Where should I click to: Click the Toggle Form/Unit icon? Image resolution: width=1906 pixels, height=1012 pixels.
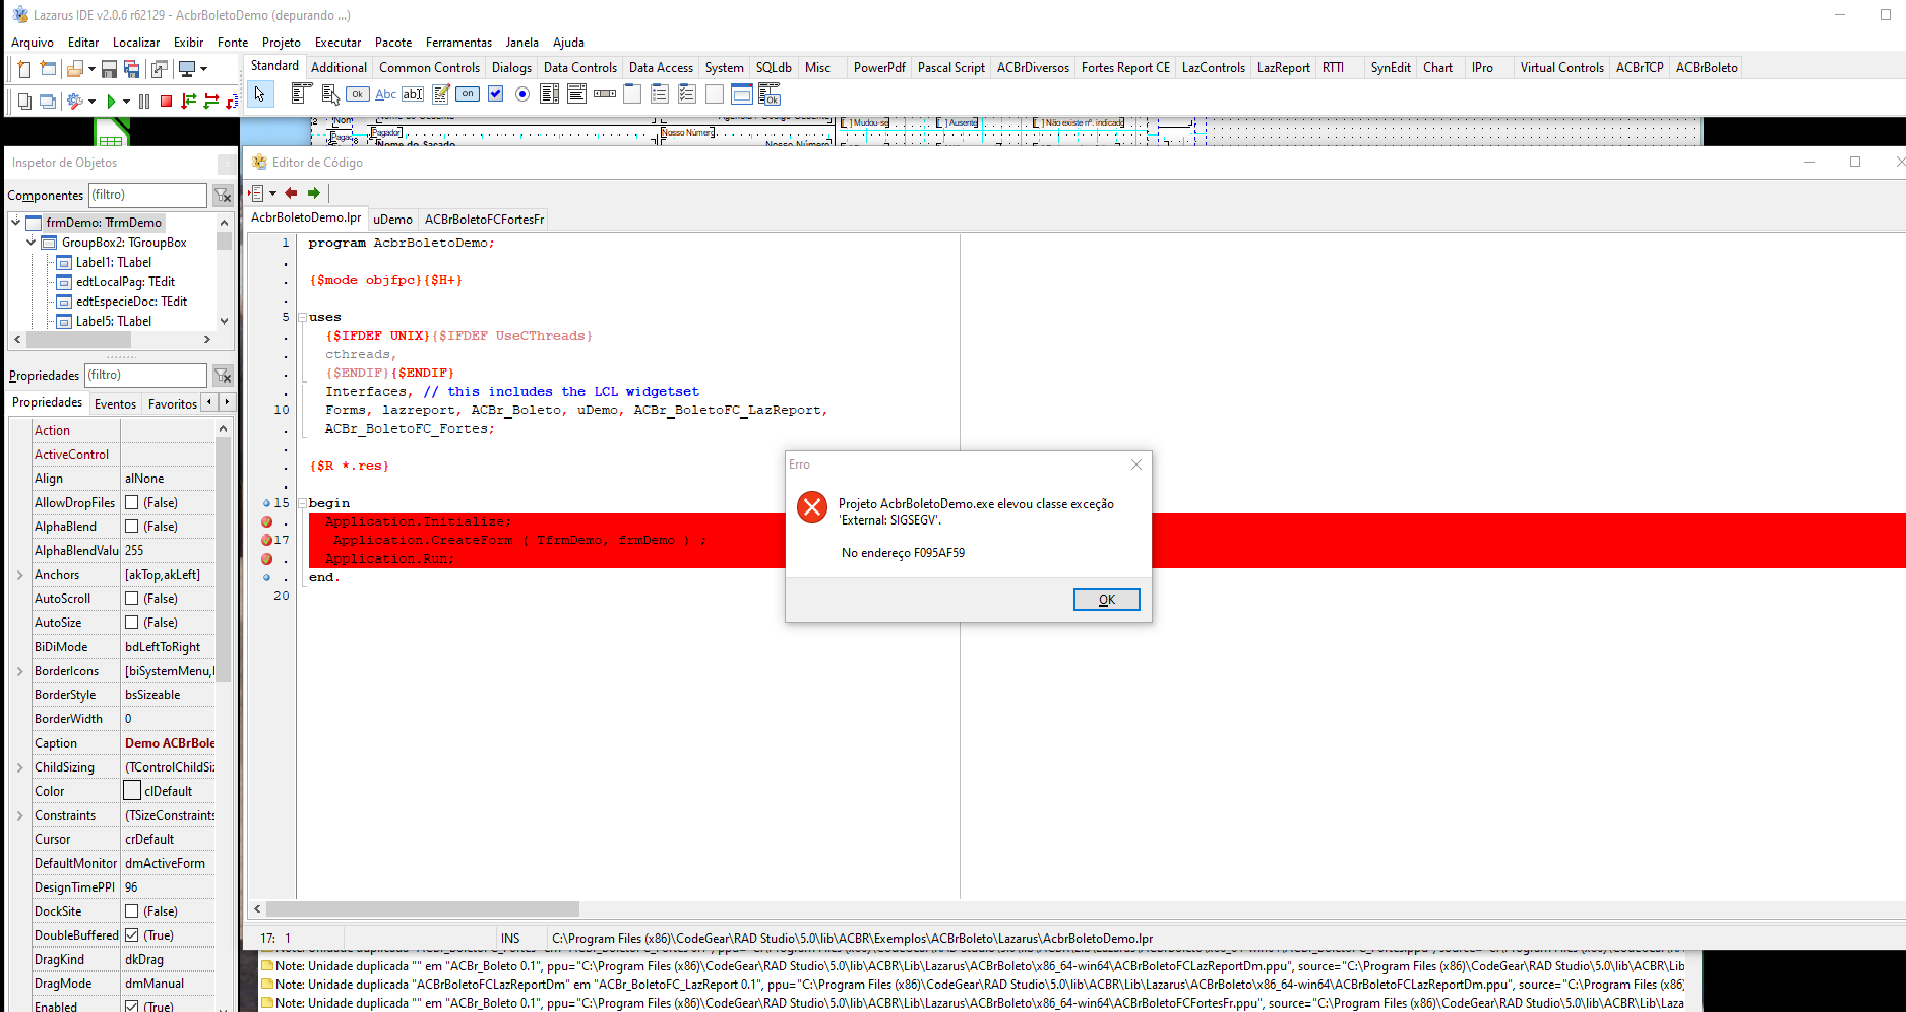tap(159, 69)
